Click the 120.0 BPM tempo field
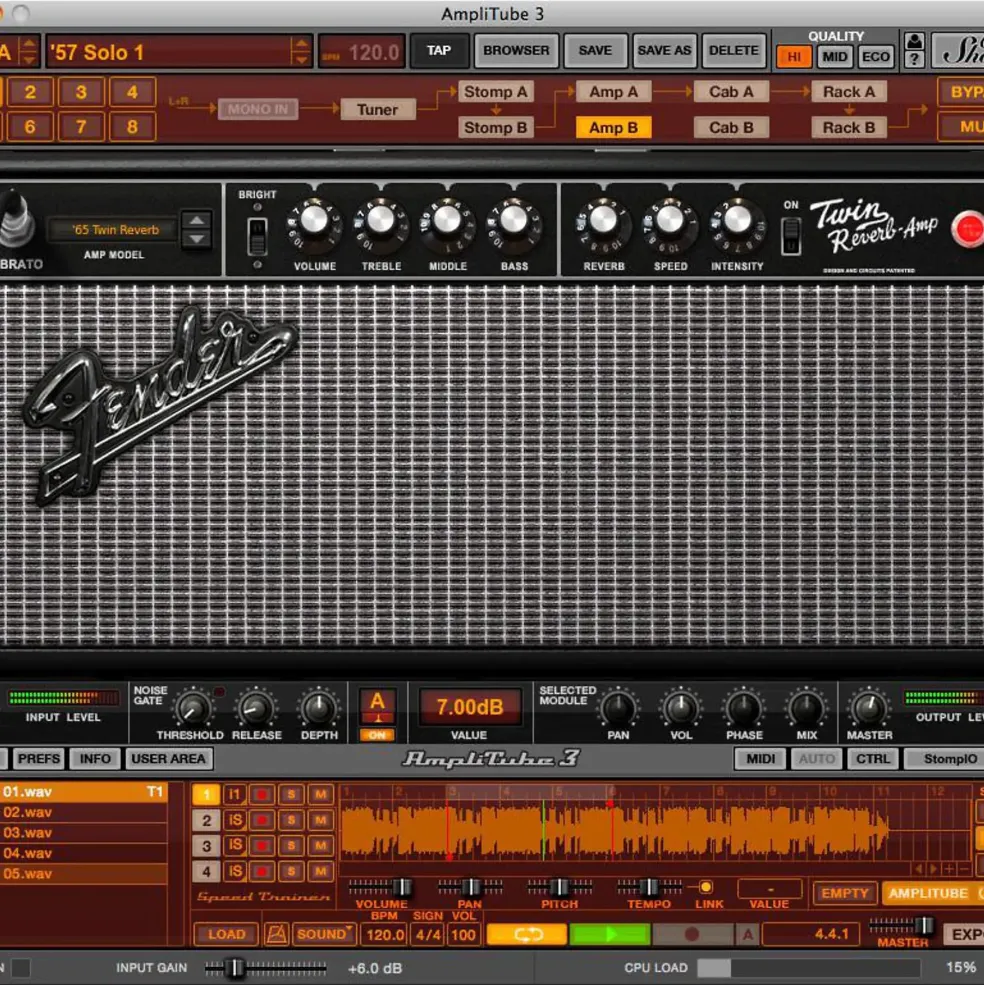The width and height of the screenshot is (984, 985). [x=363, y=52]
